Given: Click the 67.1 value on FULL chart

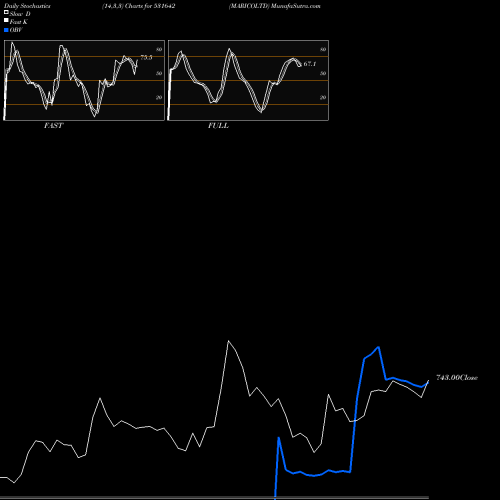Looking at the screenshot, I should tap(310, 64).
